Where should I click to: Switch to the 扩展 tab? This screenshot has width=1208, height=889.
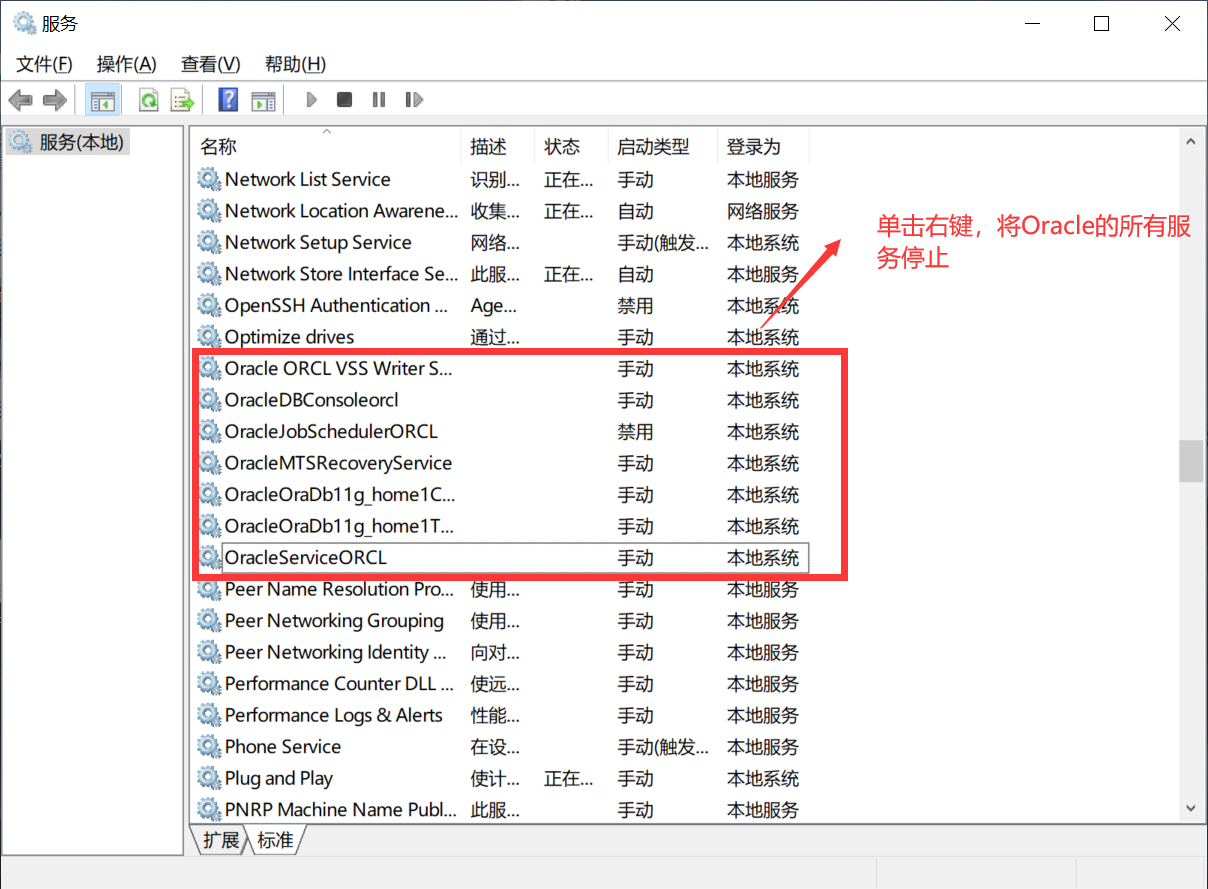coord(221,840)
